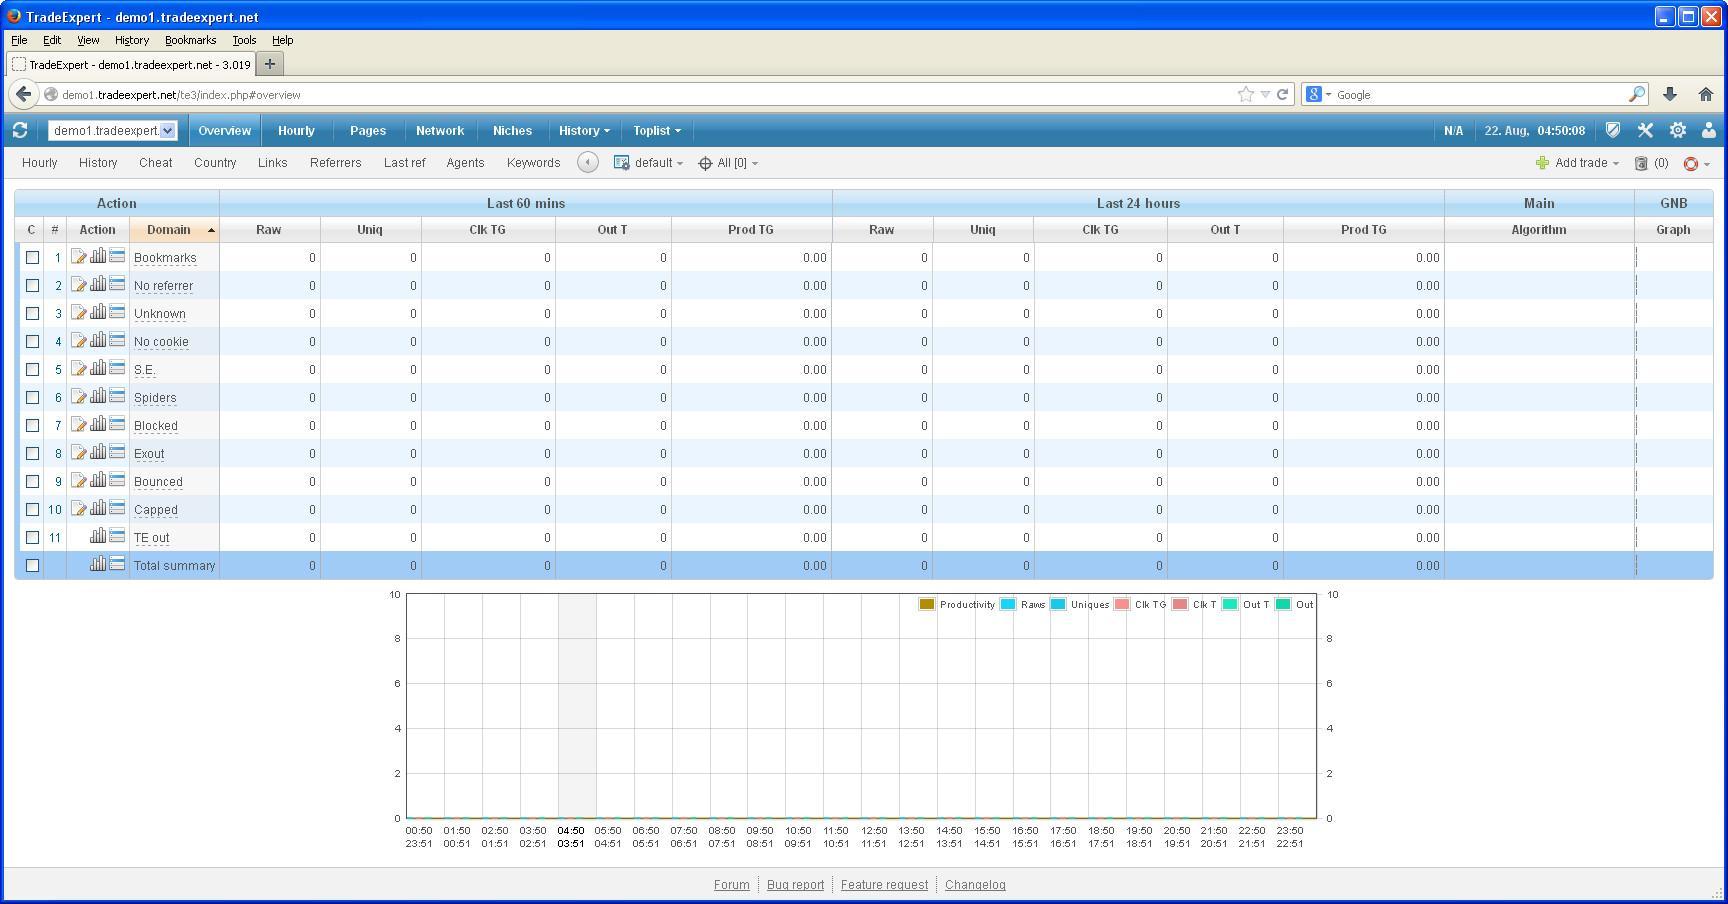Click details list icon for Spiders row
Screen dimensions: 1728x904
point(117,397)
